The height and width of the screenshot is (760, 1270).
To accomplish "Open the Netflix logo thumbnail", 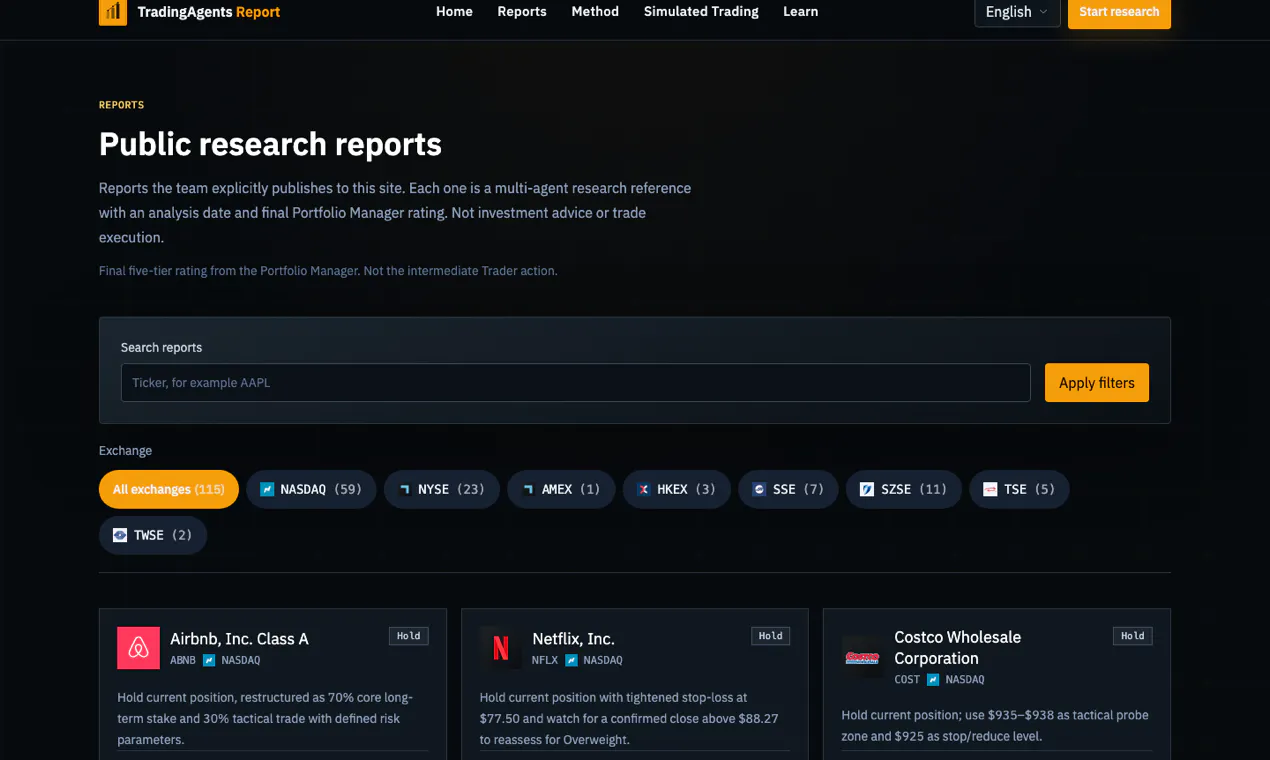I will (501, 648).
